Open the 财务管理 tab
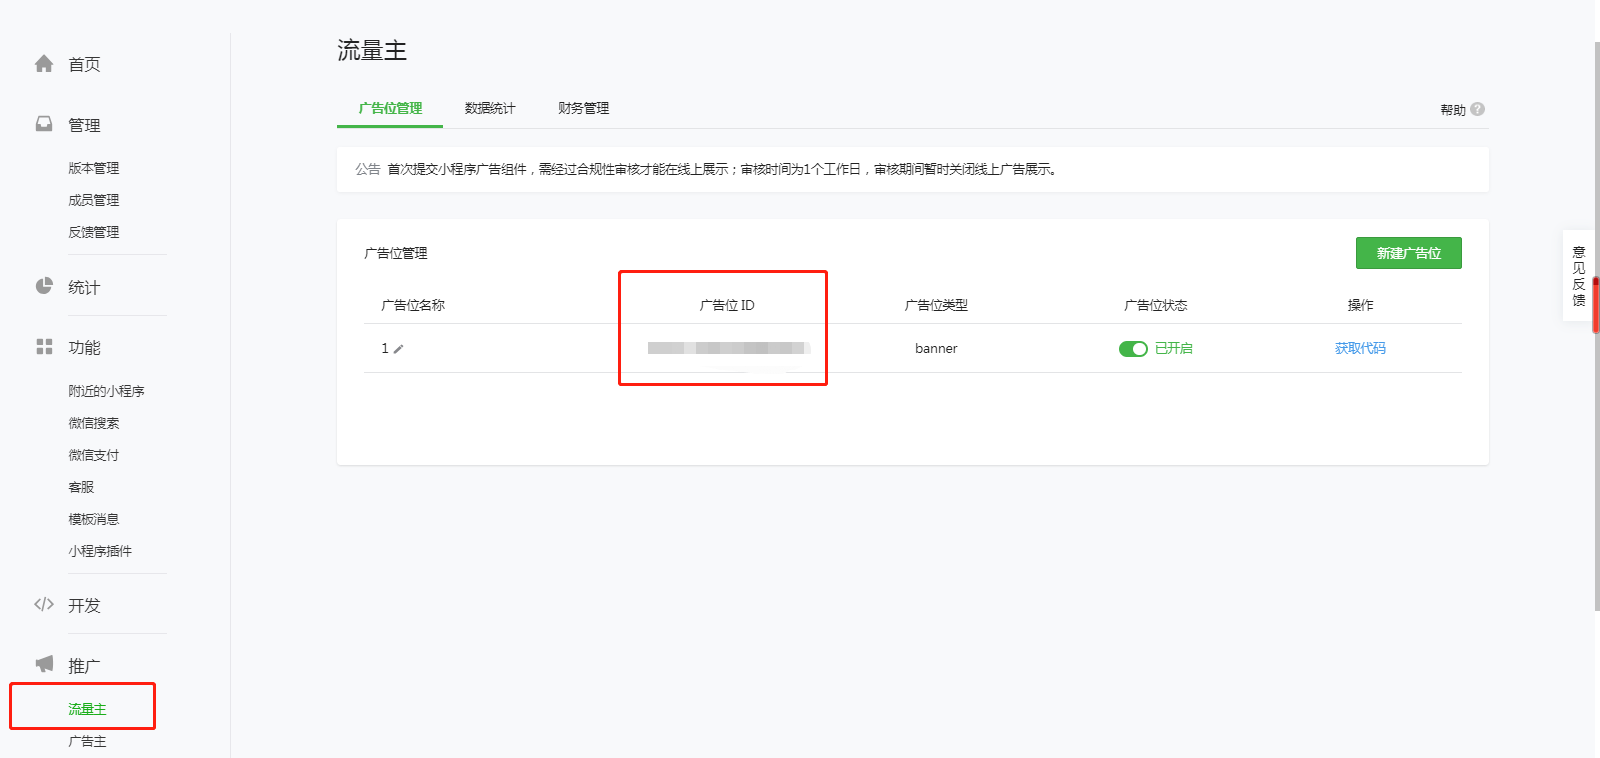This screenshot has width=1600, height=758. click(x=583, y=108)
